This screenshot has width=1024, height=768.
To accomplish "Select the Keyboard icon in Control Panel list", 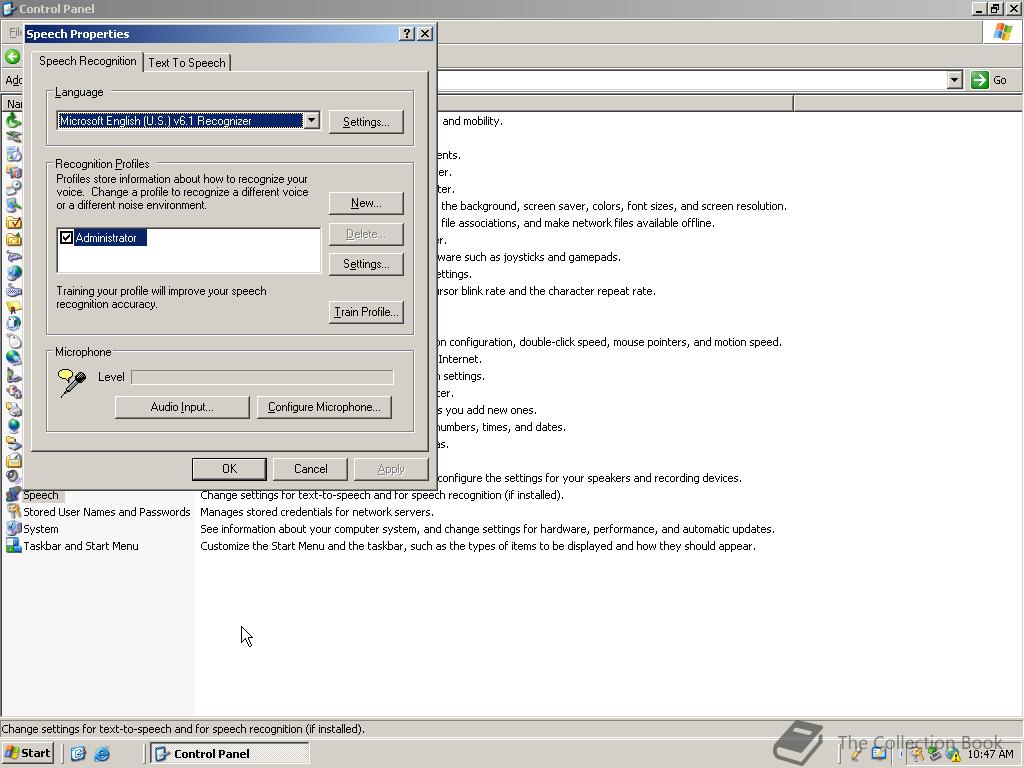I will click(13, 291).
